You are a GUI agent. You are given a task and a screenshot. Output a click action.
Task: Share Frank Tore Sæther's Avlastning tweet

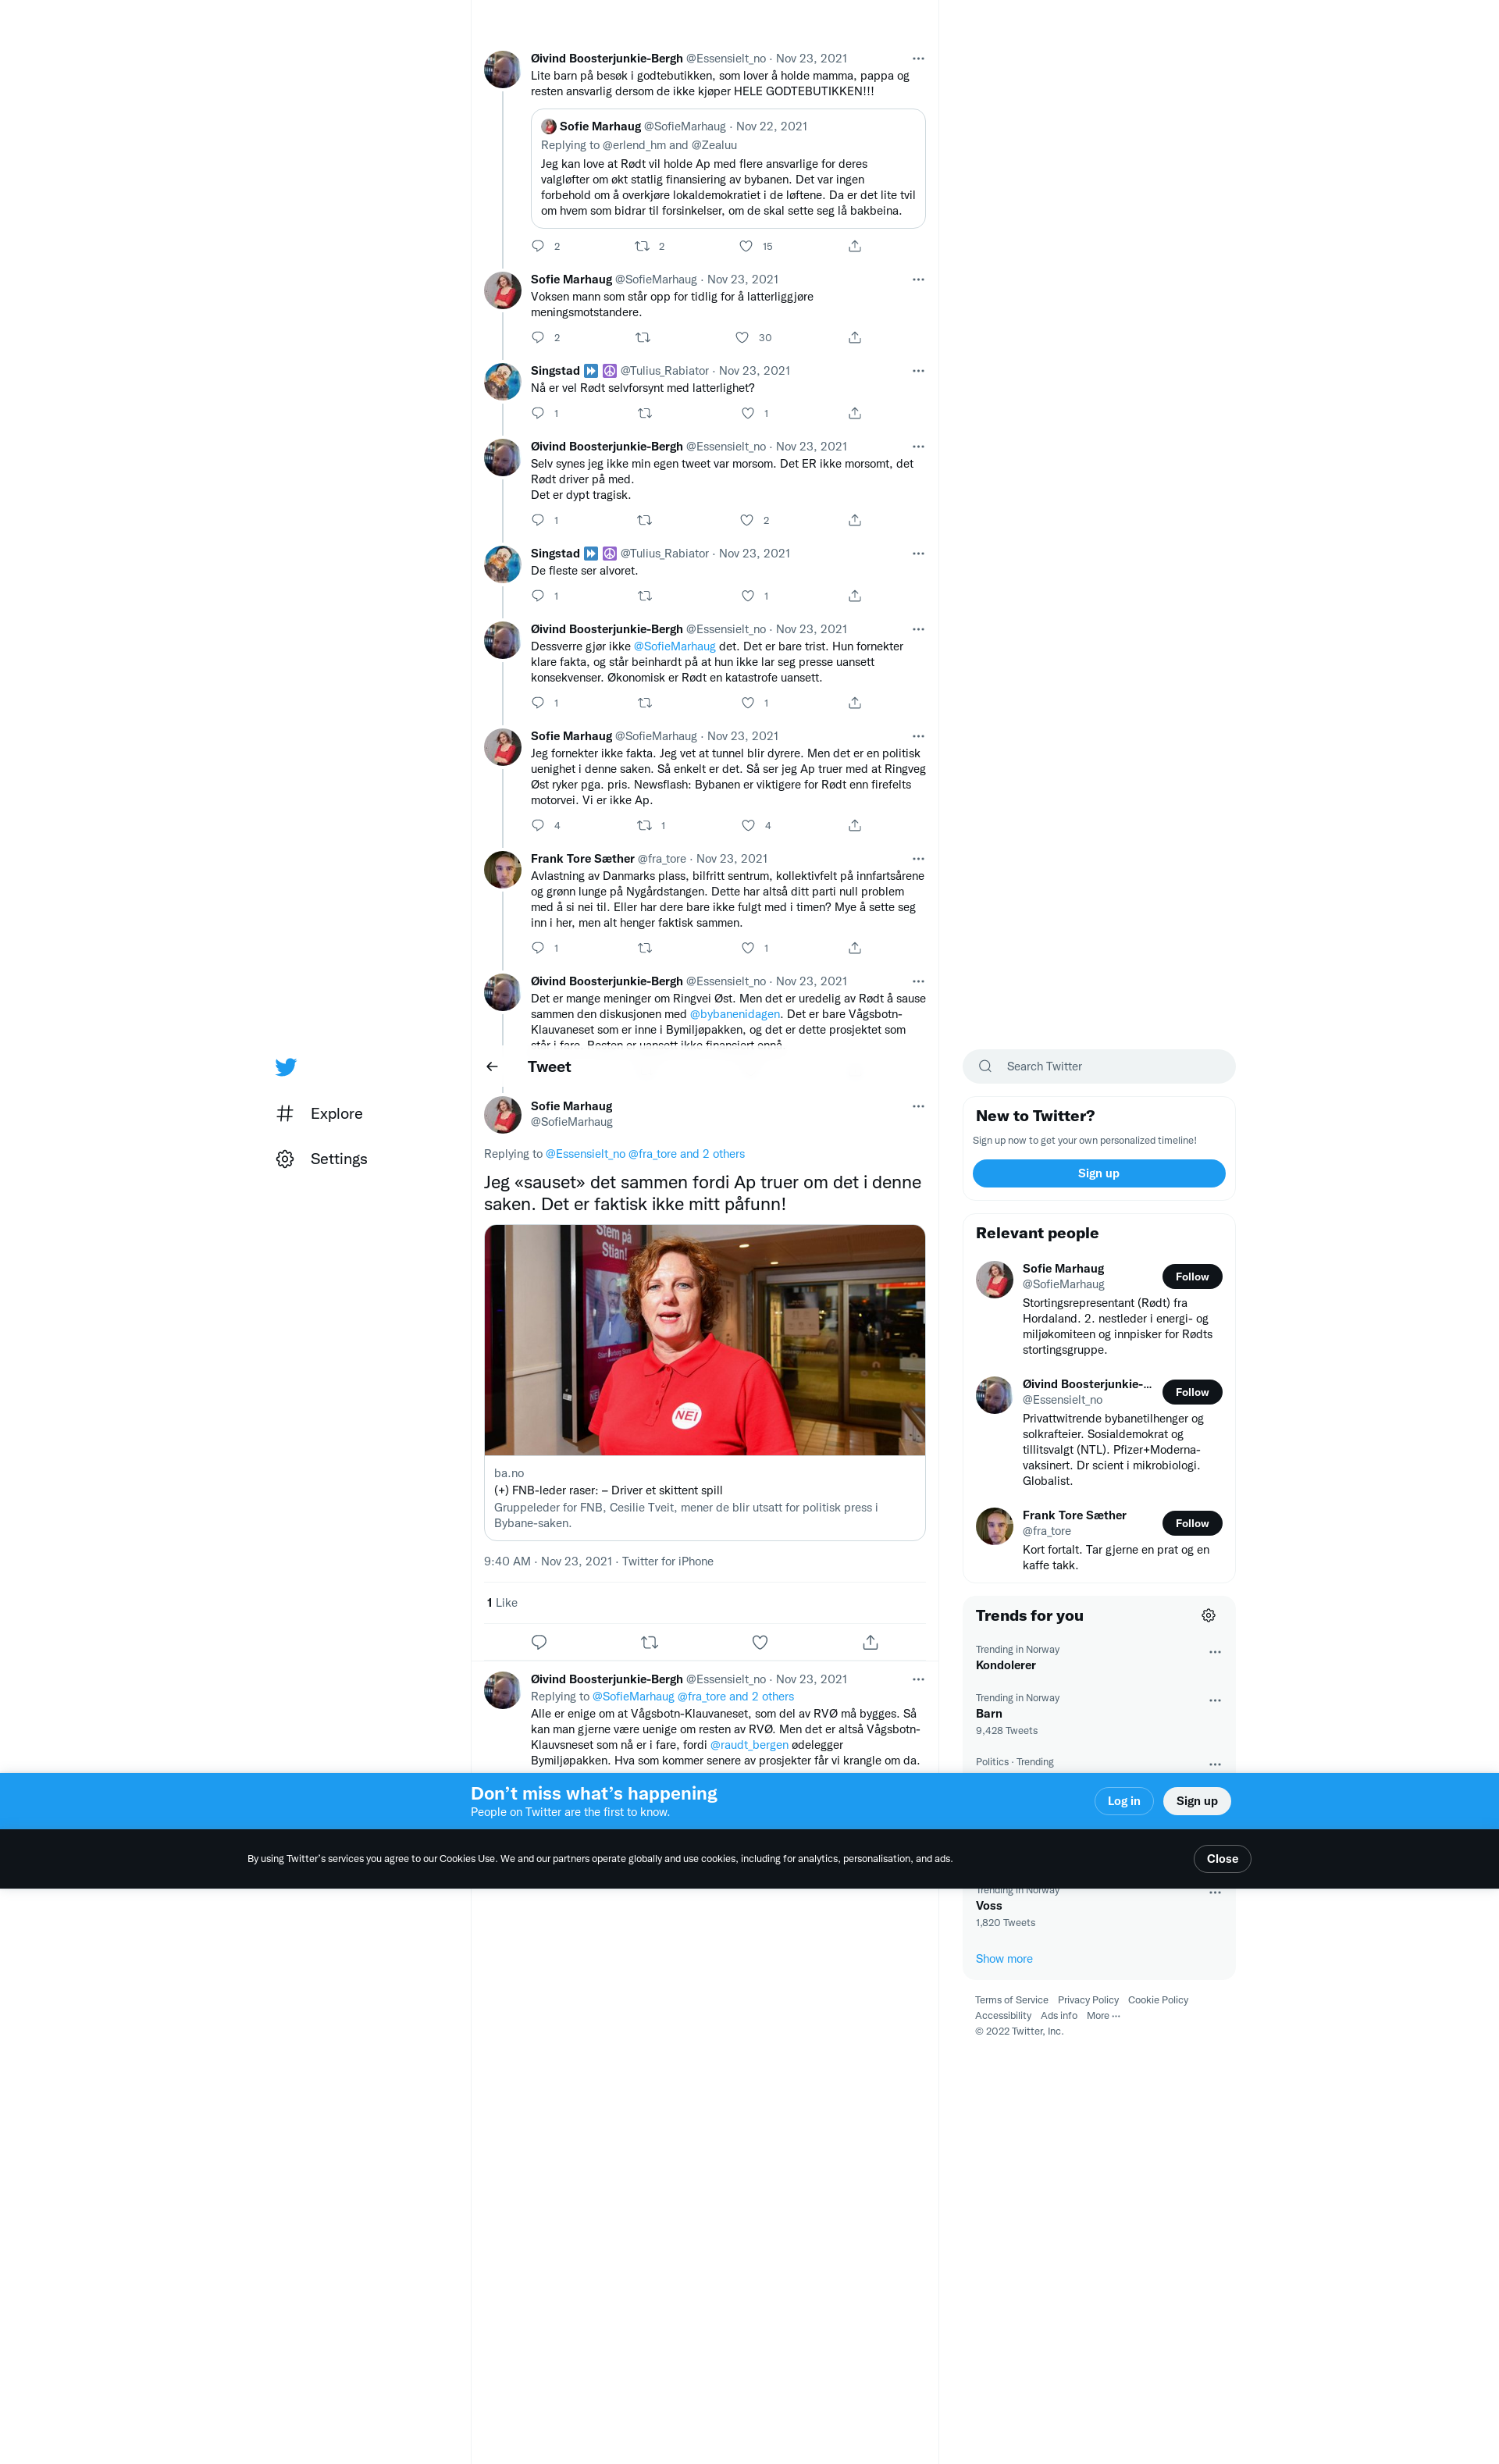855,948
